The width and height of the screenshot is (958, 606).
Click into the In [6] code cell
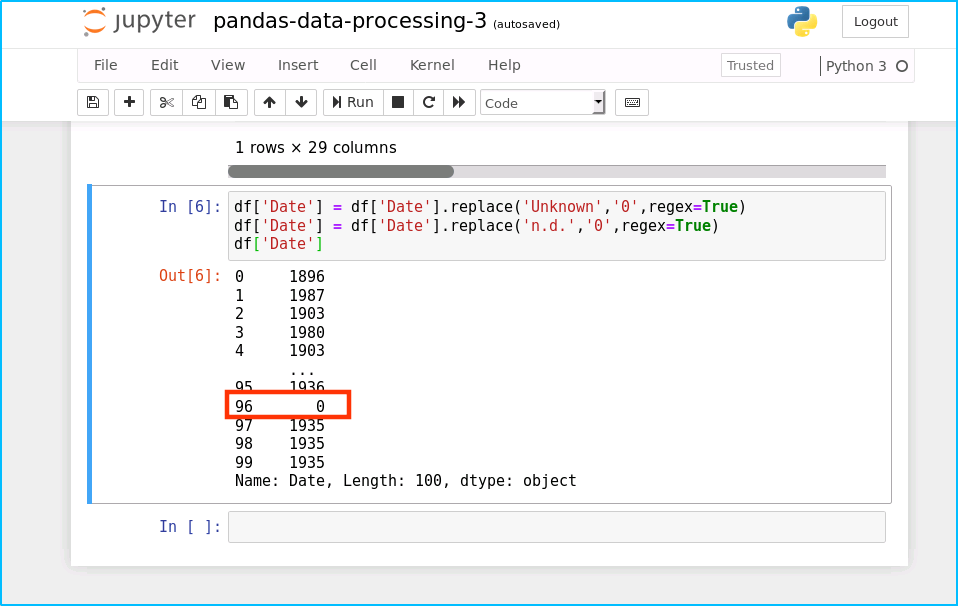[x=557, y=225]
